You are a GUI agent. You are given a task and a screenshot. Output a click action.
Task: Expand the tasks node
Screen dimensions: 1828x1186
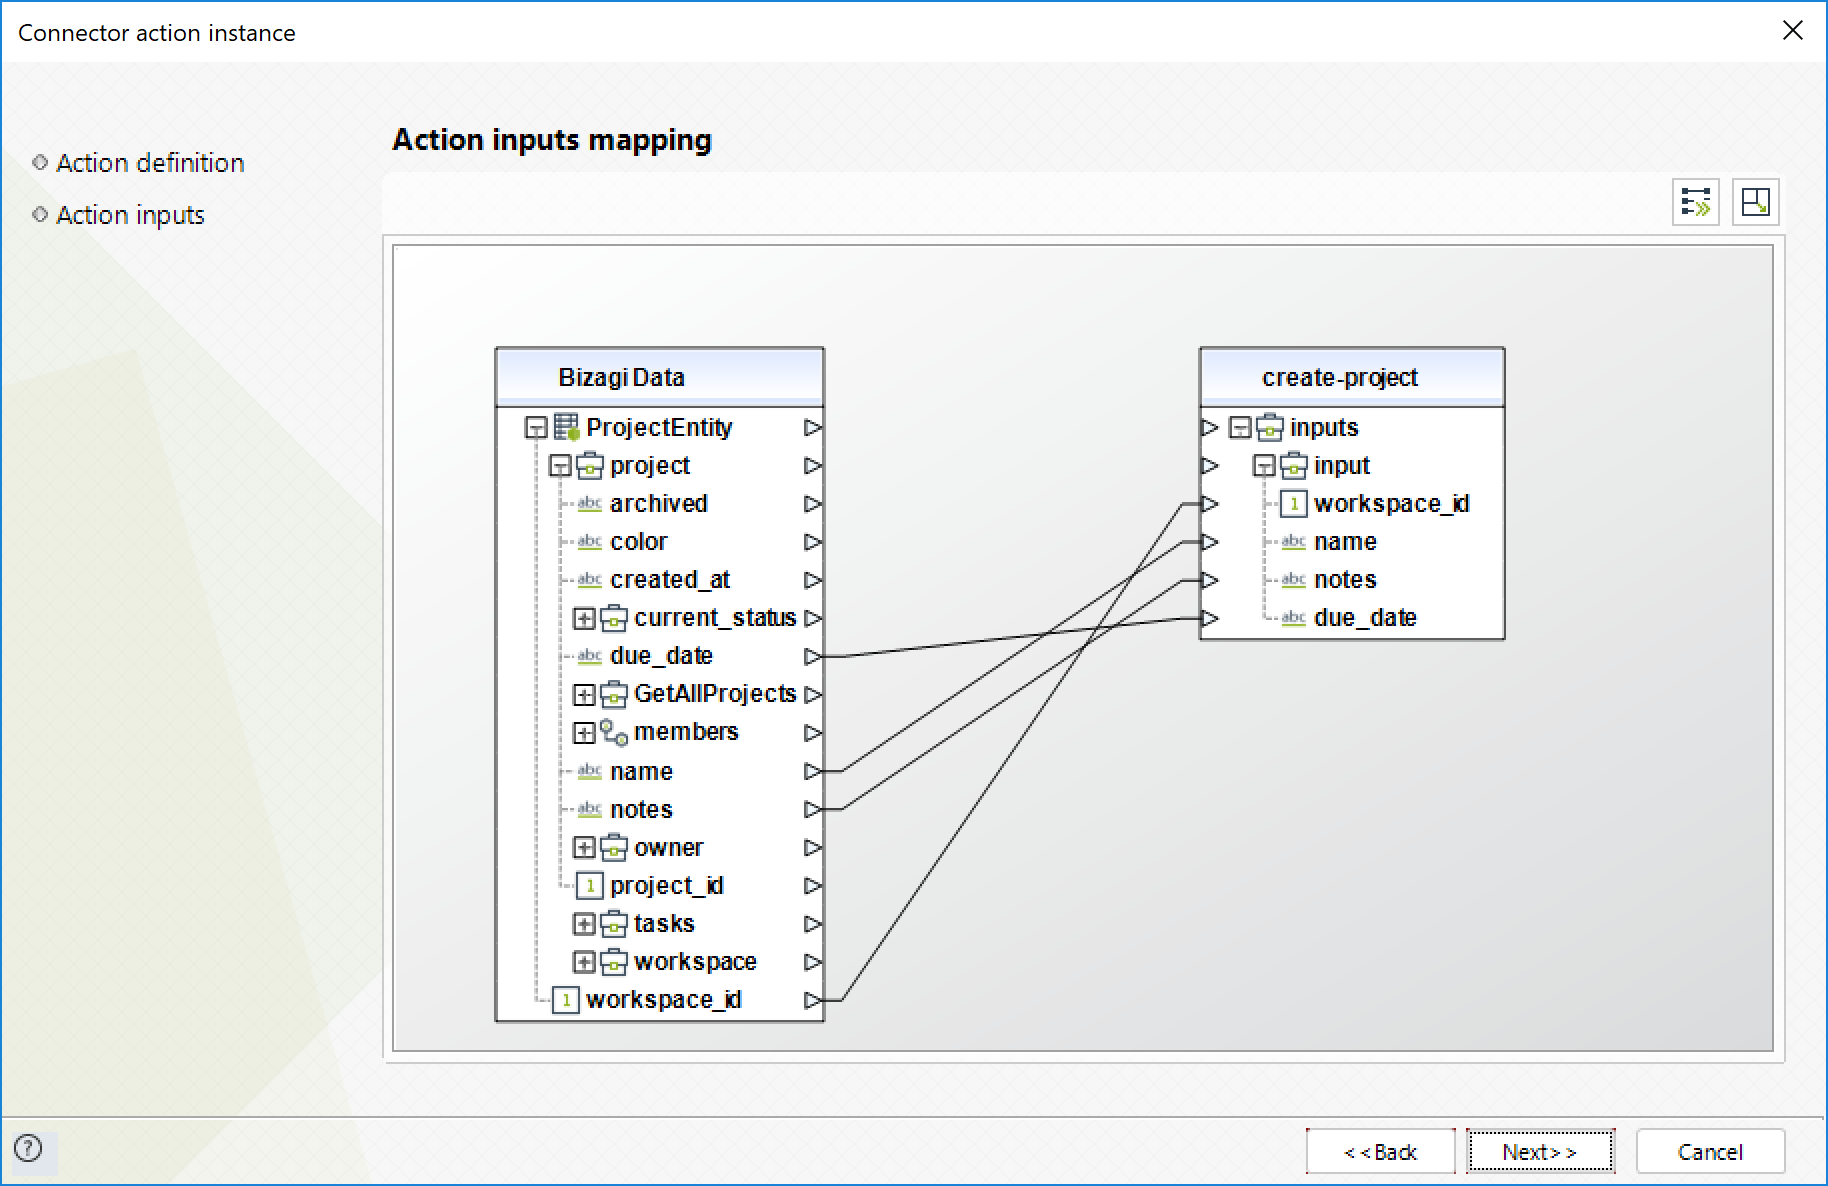585,924
